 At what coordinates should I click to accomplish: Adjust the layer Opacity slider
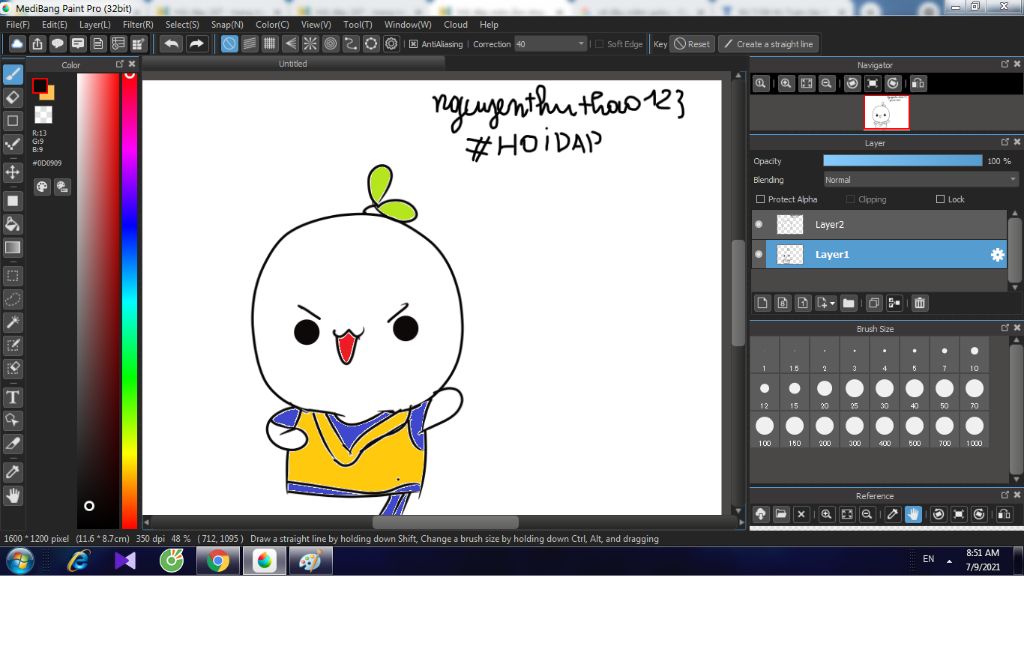coord(903,161)
